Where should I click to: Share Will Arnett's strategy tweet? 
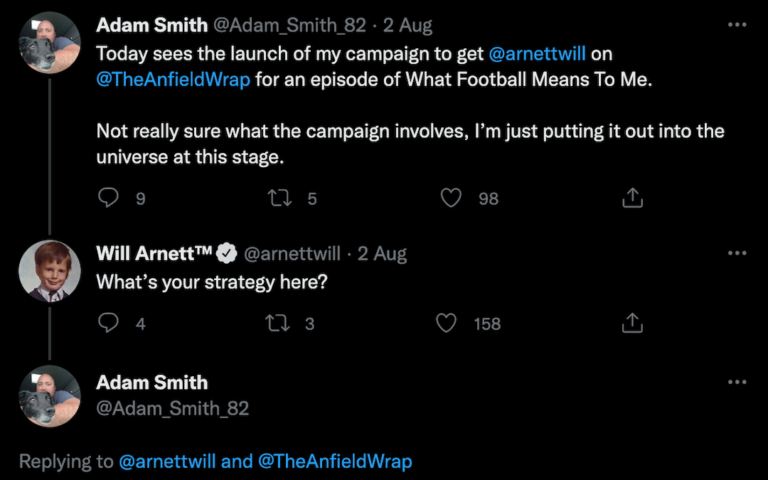632,323
